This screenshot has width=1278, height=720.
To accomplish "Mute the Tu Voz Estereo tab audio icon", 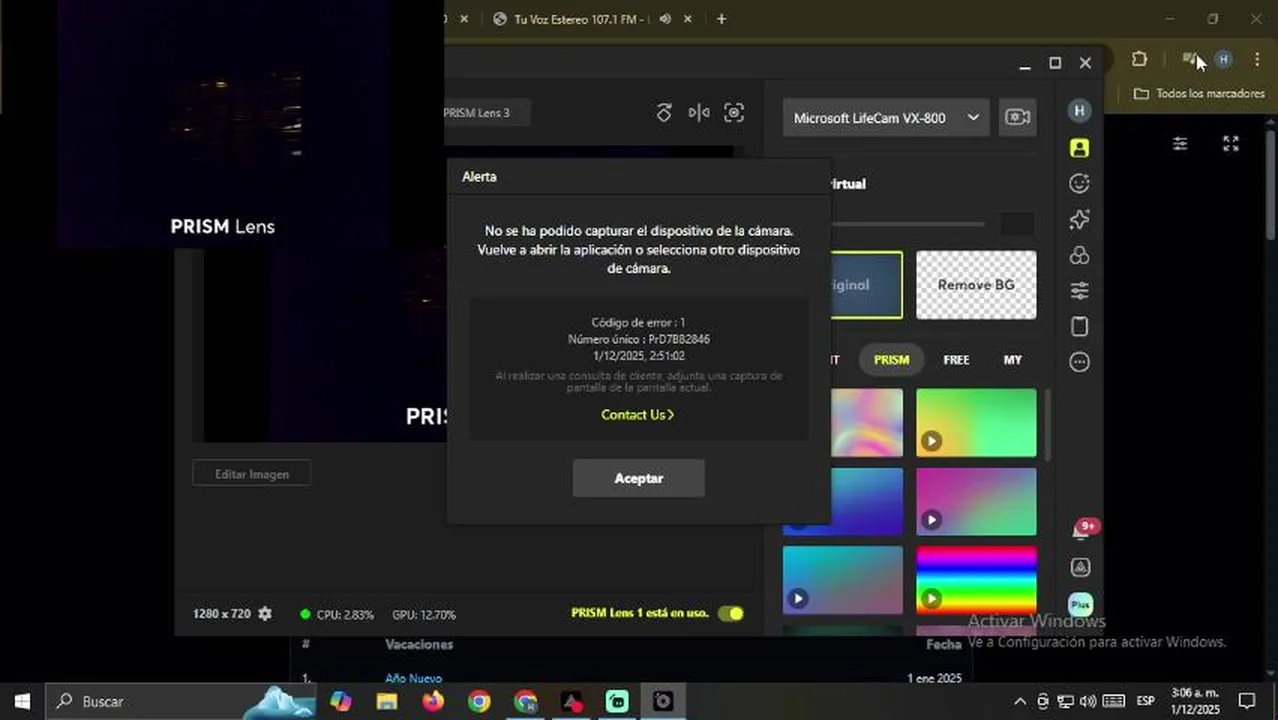I will pos(666,19).
